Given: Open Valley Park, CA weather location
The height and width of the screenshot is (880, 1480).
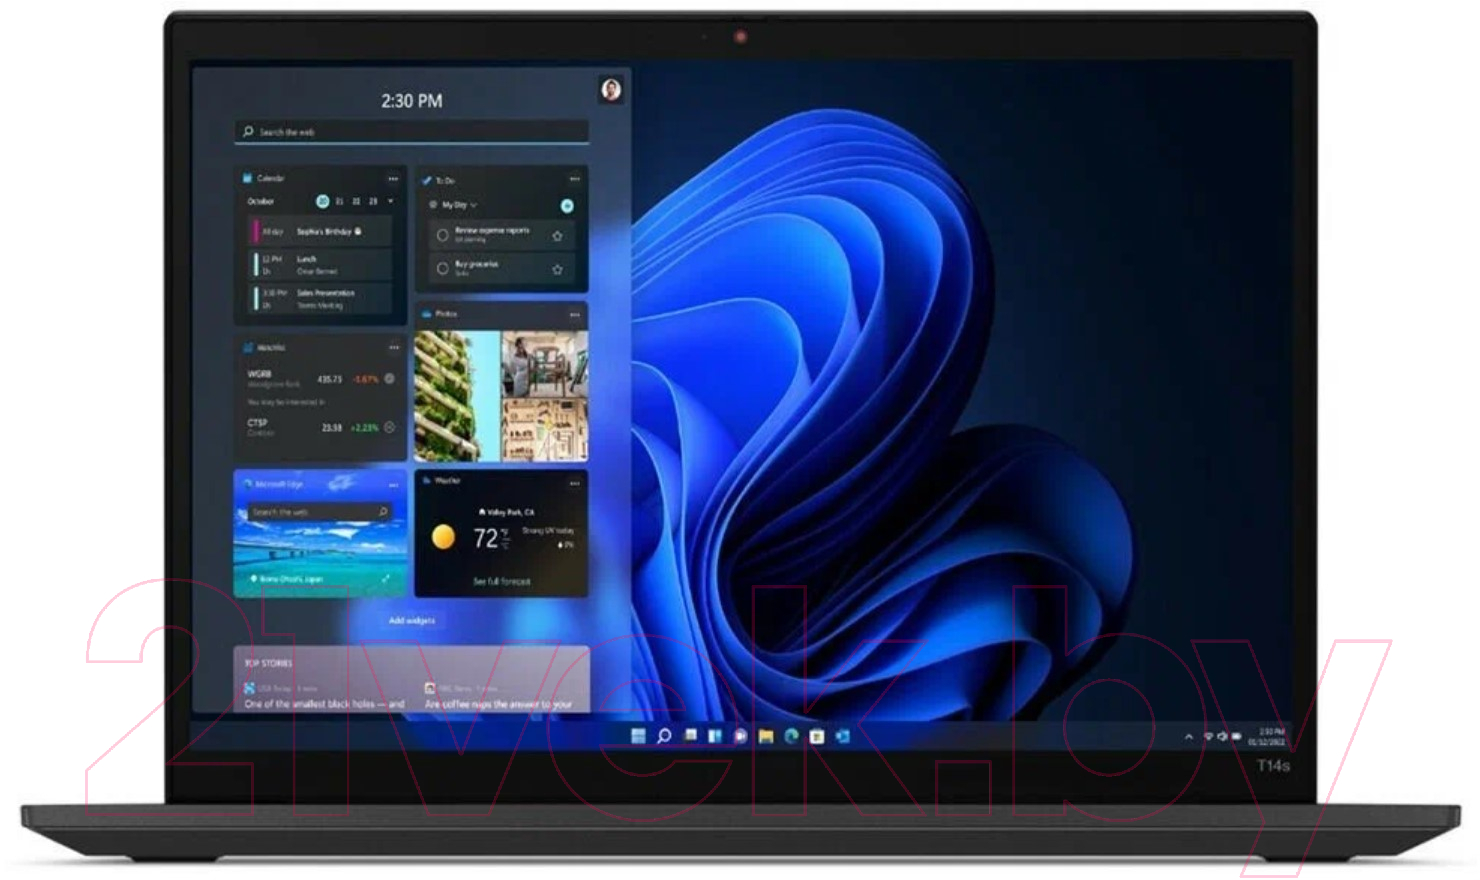Looking at the screenshot, I should point(507,512).
